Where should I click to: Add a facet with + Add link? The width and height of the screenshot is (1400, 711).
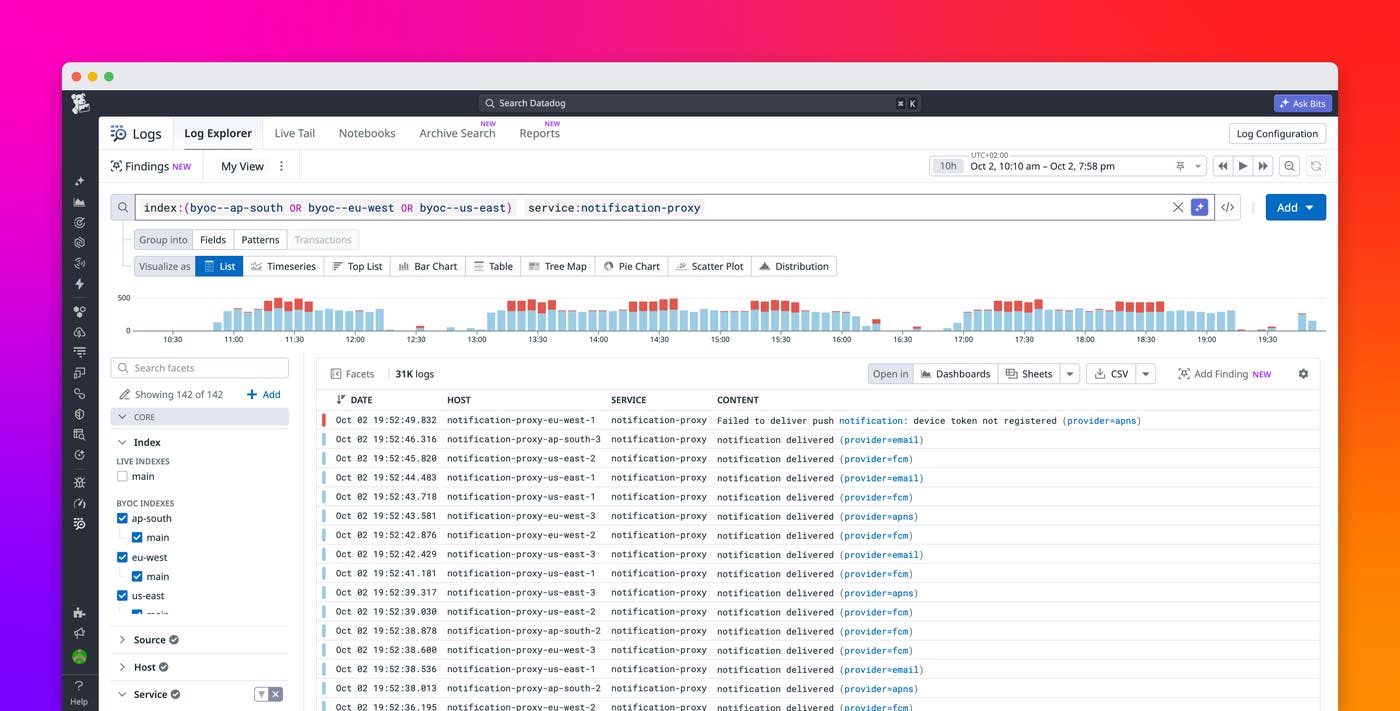(263, 395)
